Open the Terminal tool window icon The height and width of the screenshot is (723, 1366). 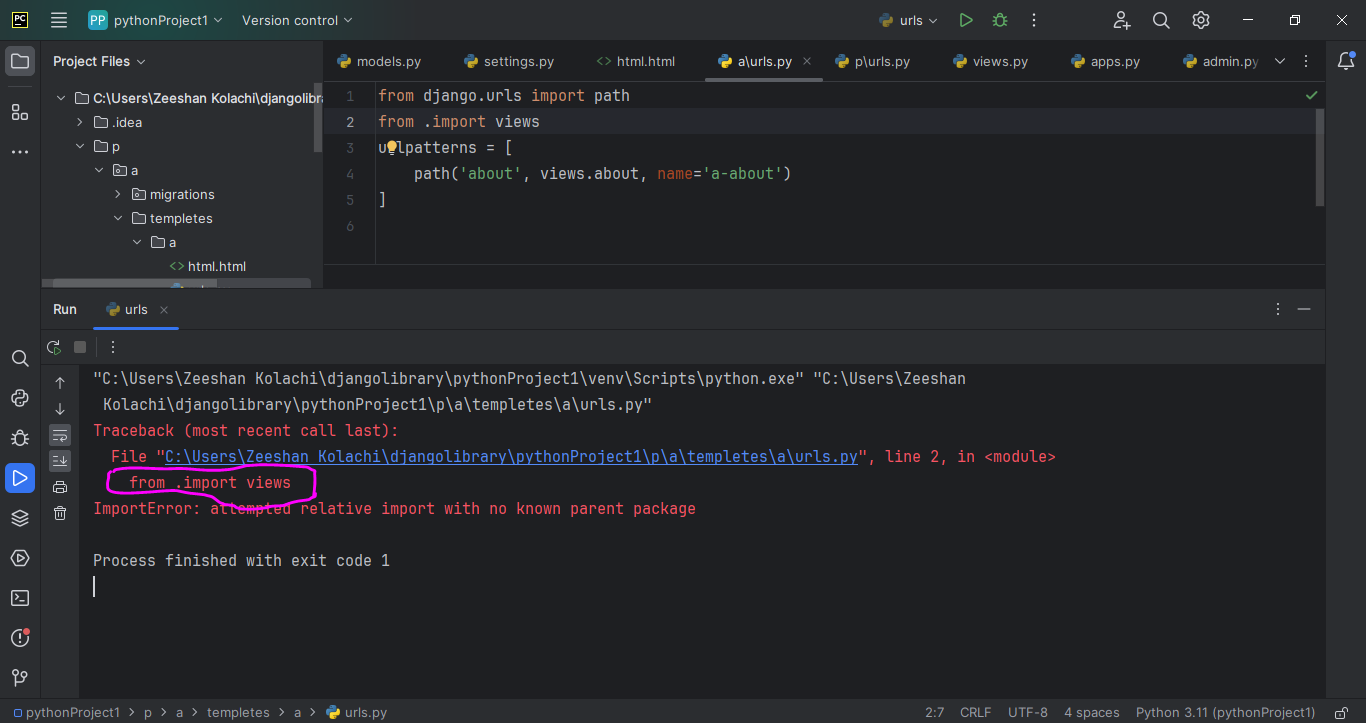pyautogui.click(x=20, y=598)
